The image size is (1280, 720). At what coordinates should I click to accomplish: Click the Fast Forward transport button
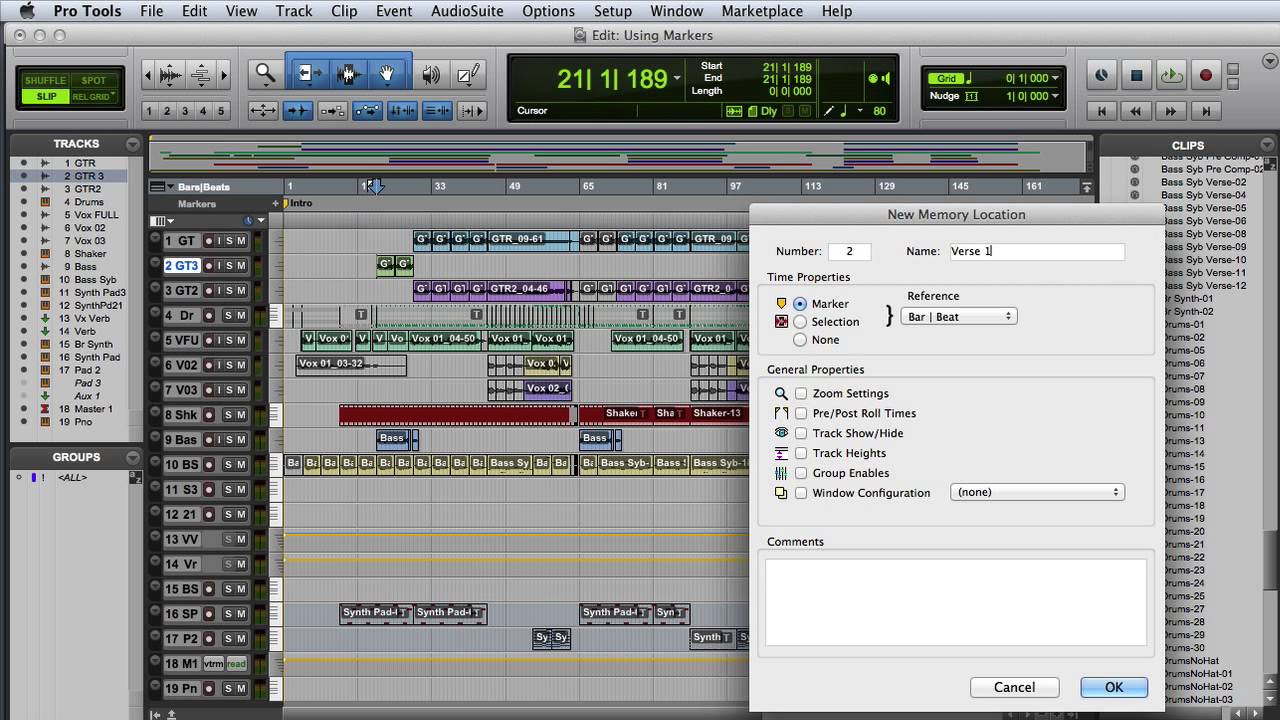(1171, 111)
